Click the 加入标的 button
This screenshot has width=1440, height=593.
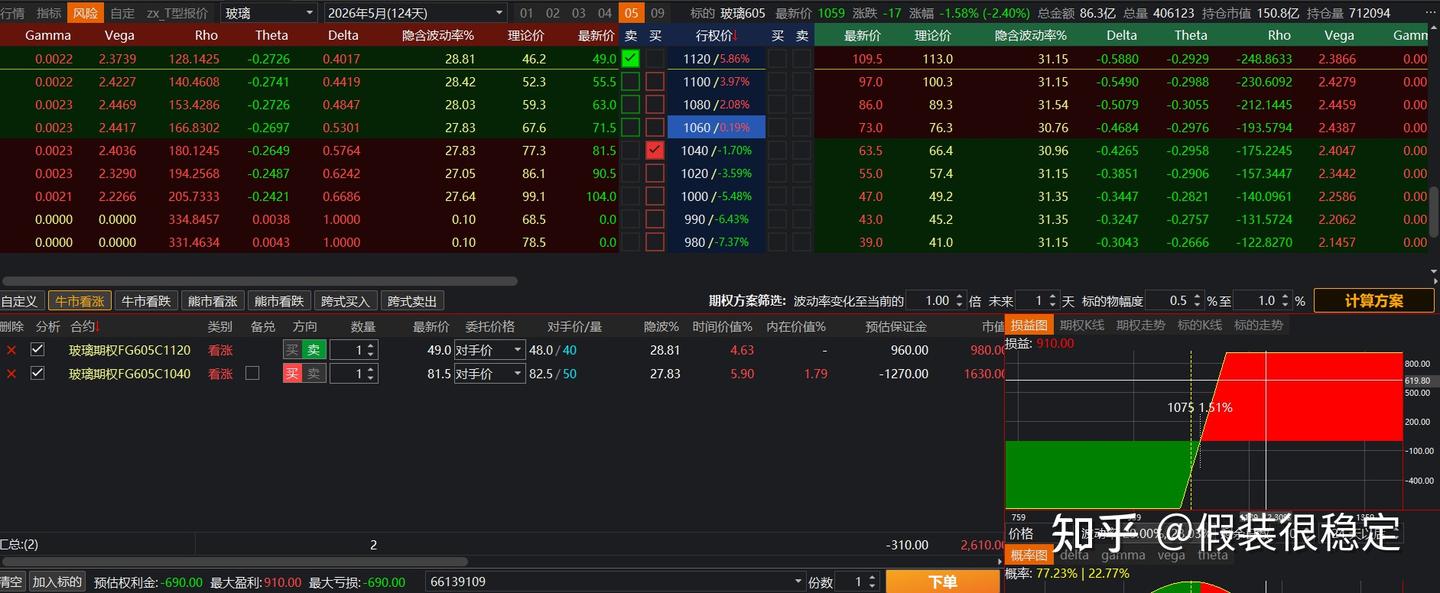tap(57, 582)
